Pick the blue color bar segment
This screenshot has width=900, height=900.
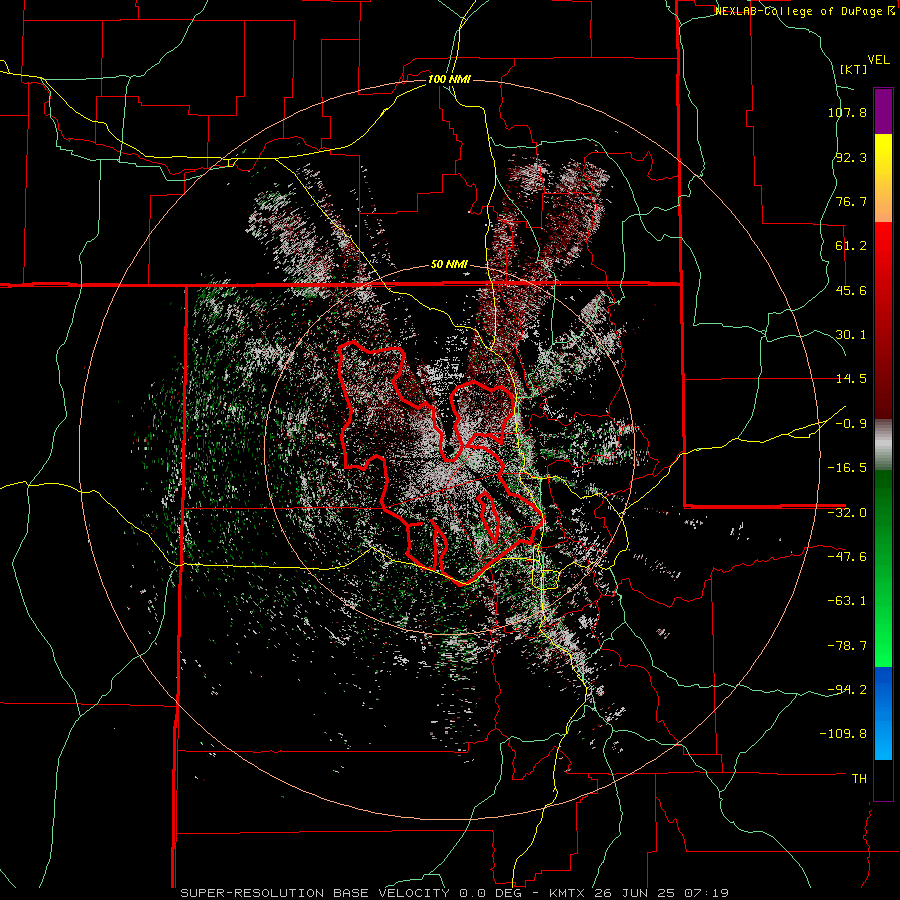coord(883,713)
